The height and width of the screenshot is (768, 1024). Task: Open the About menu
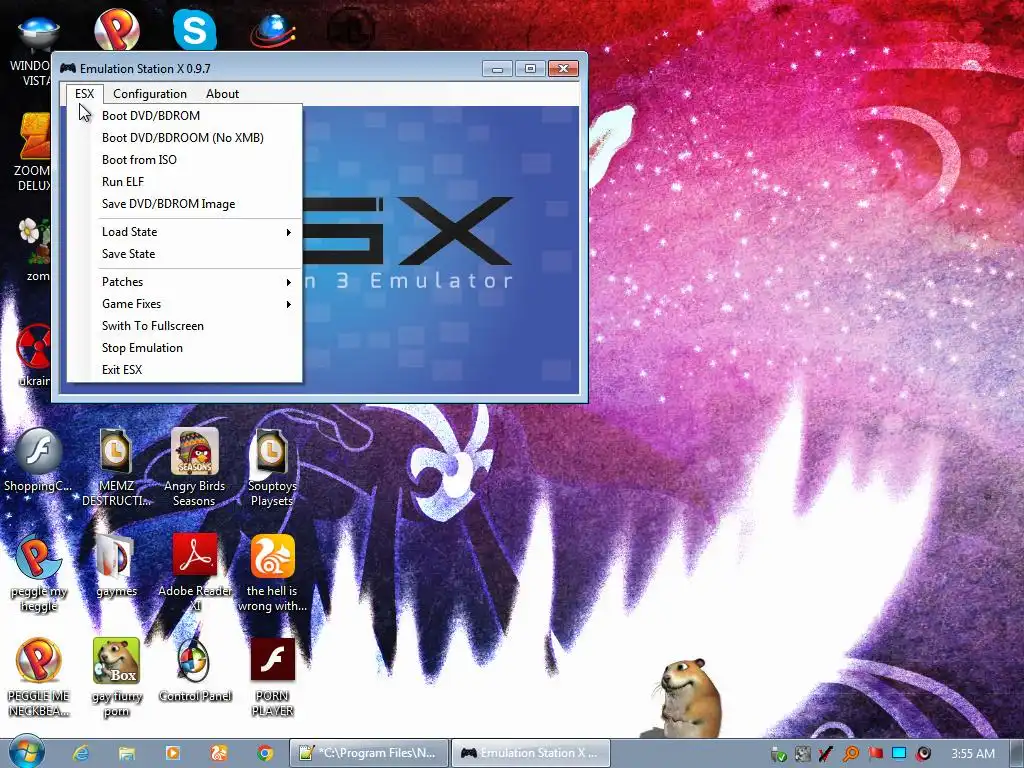click(x=222, y=93)
